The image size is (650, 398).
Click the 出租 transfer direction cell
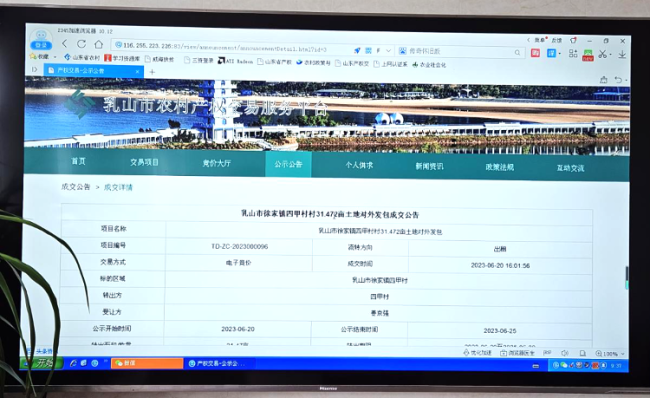coord(500,249)
